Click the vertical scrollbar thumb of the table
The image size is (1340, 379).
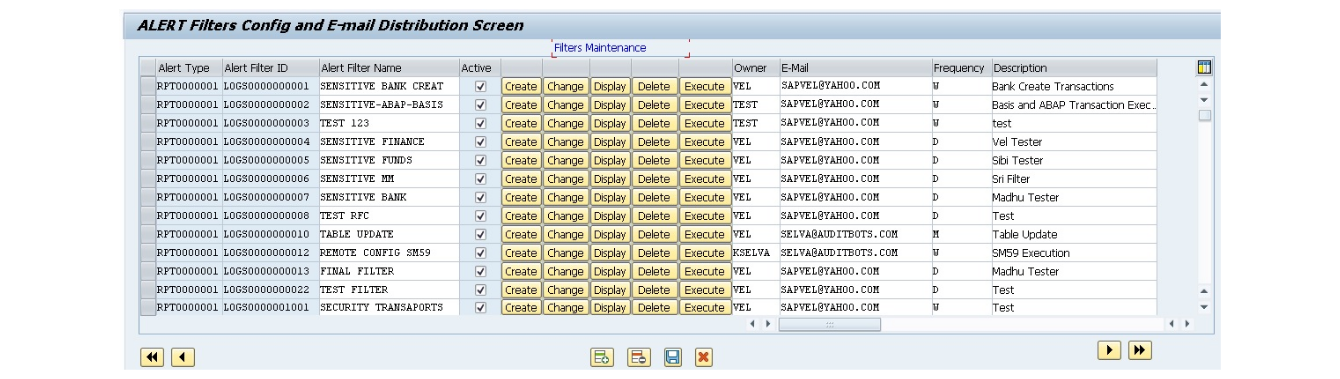(x=1204, y=115)
